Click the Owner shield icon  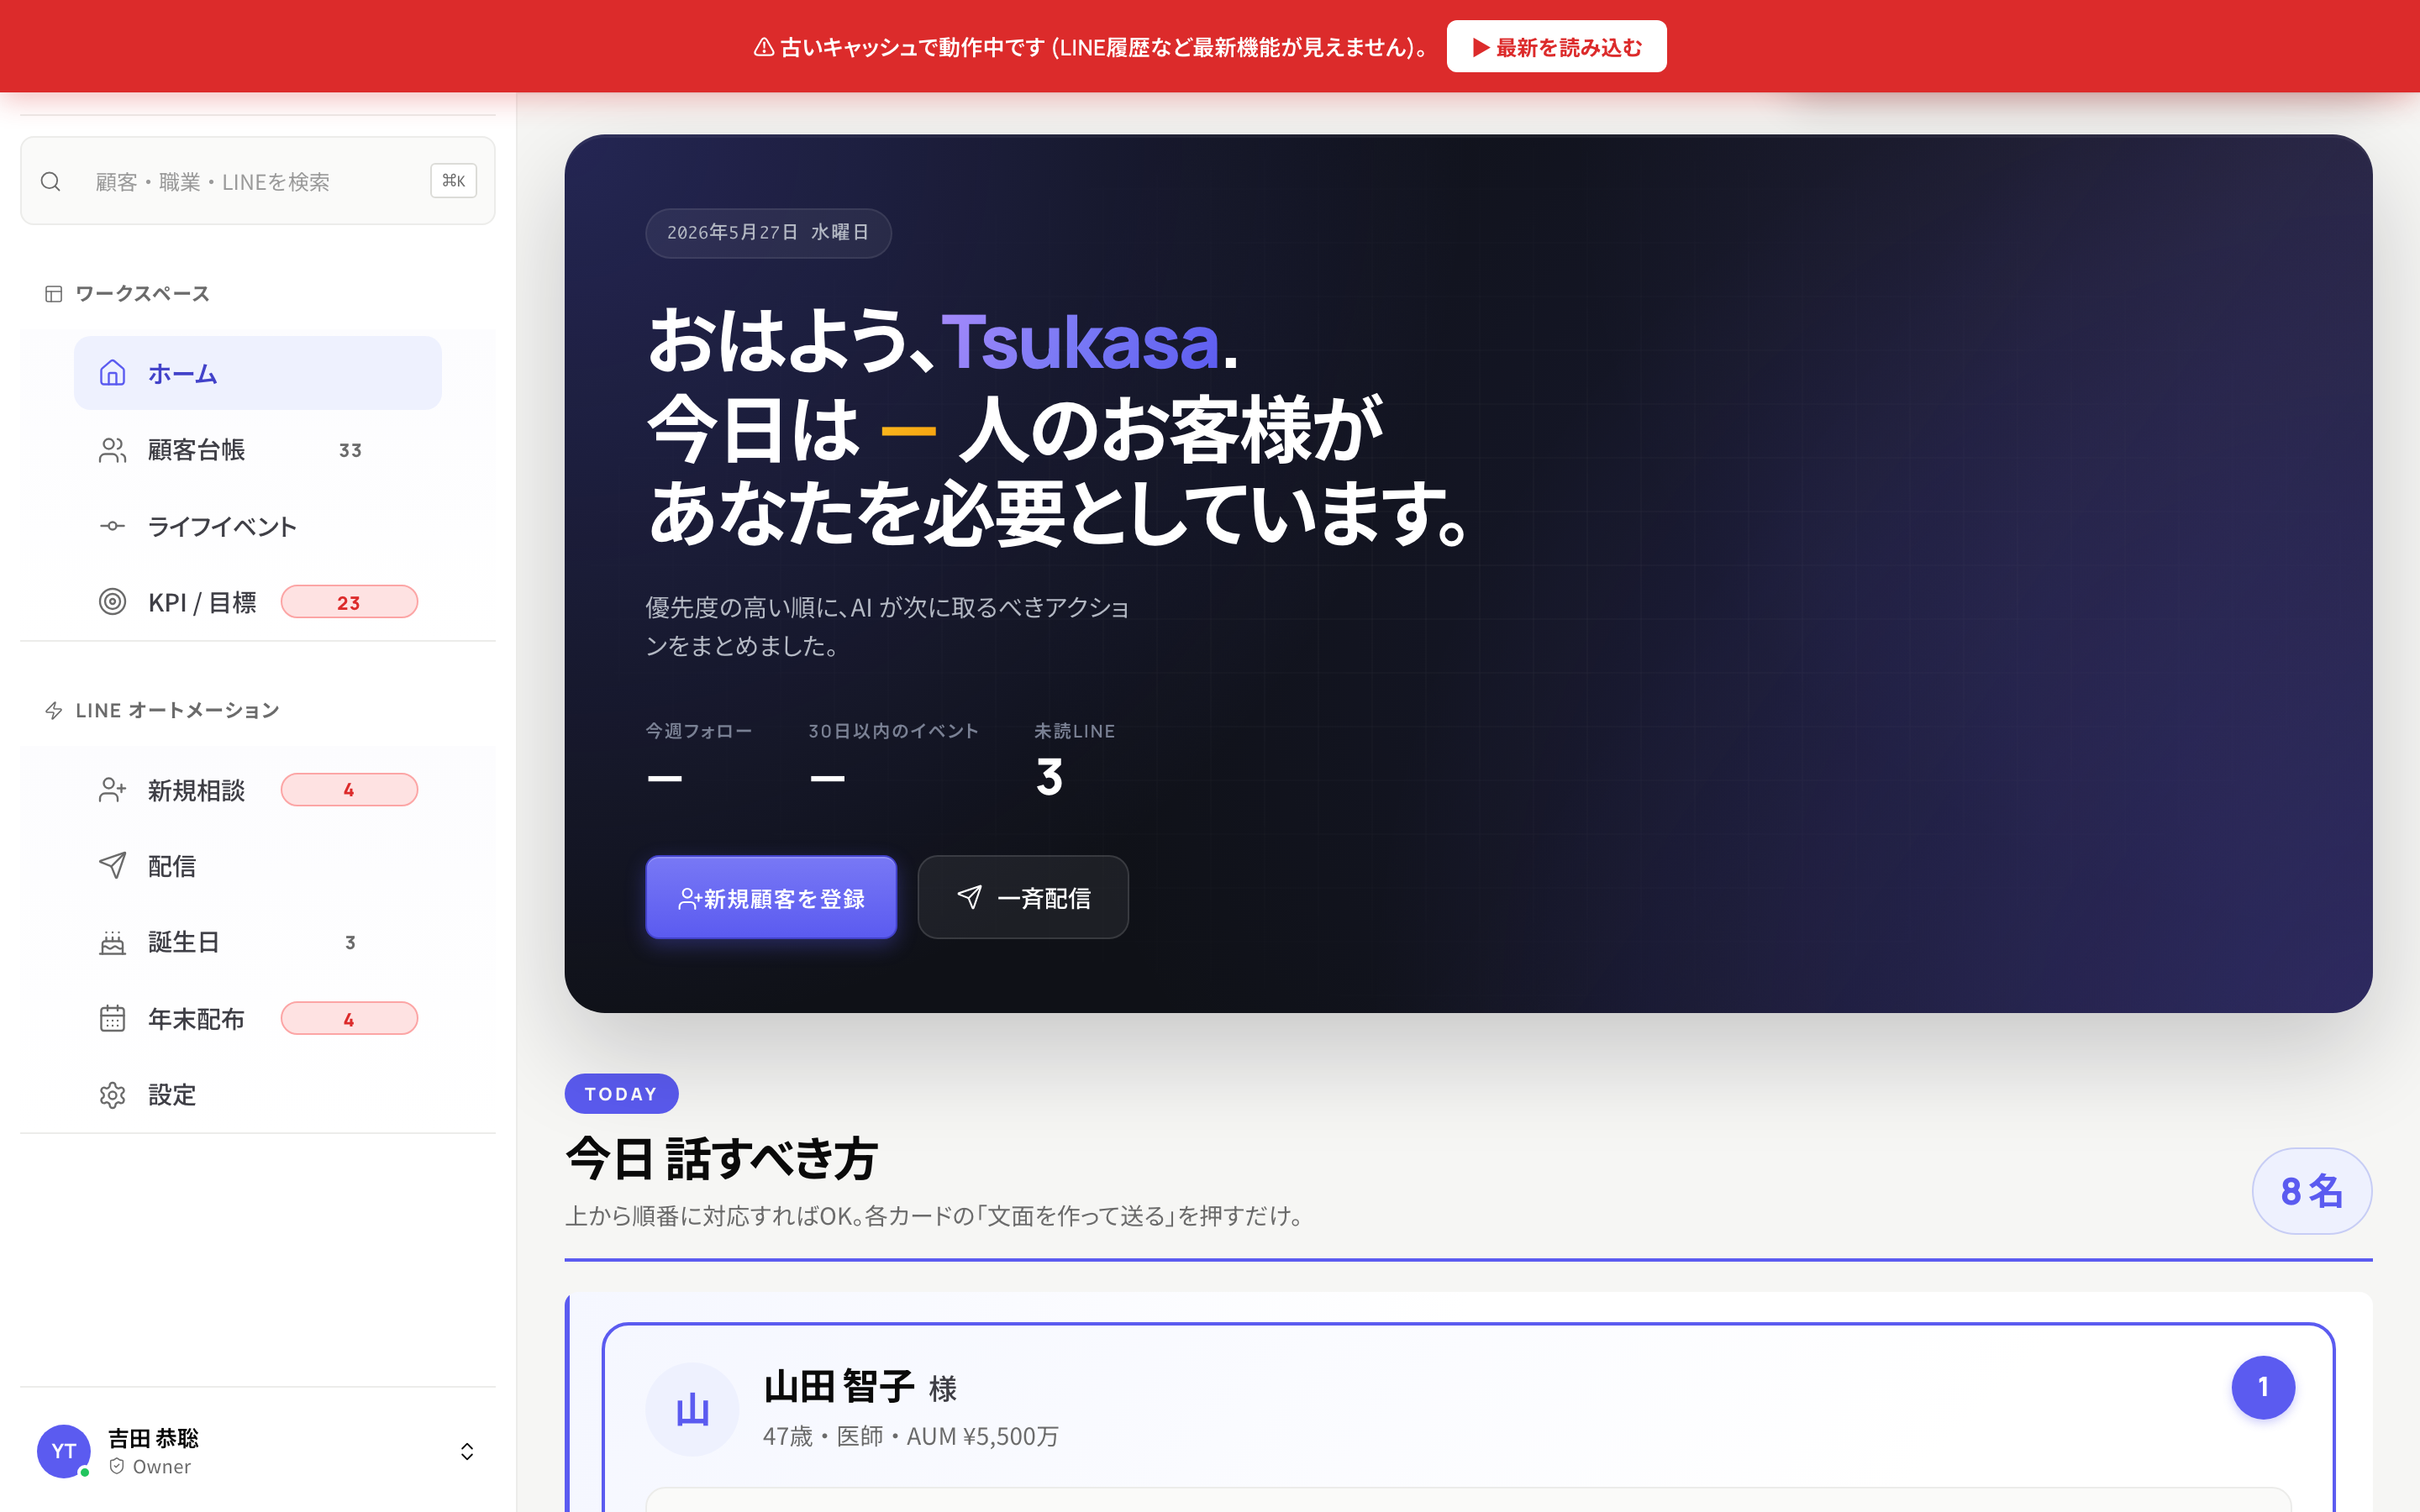click(117, 1466)
